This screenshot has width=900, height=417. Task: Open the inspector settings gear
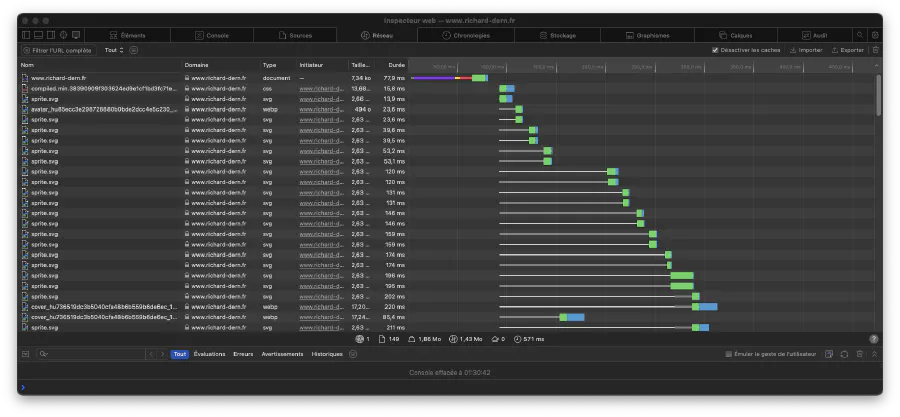click(874, 35)
